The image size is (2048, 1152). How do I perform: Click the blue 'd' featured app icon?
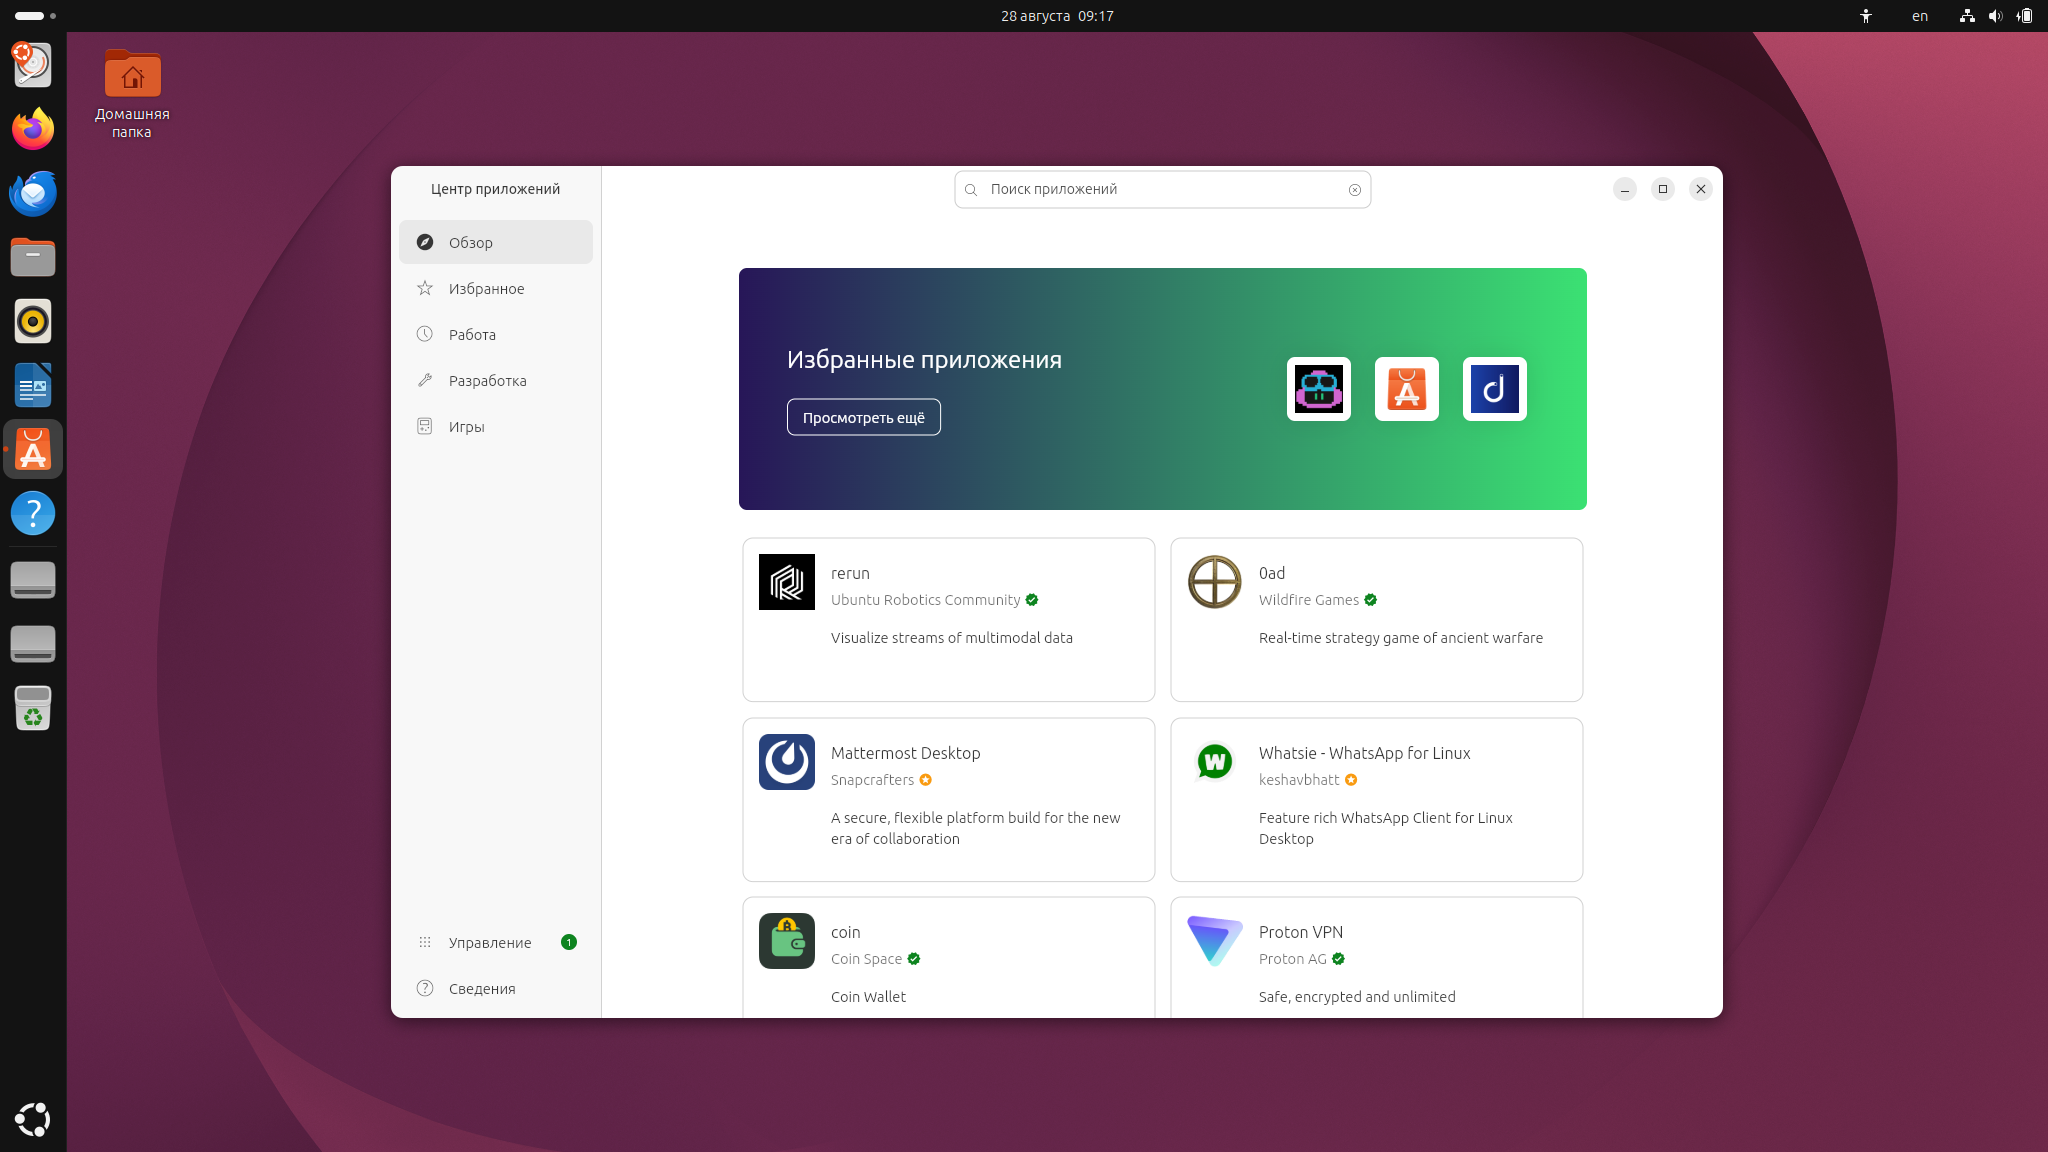tap(1495, 389)
